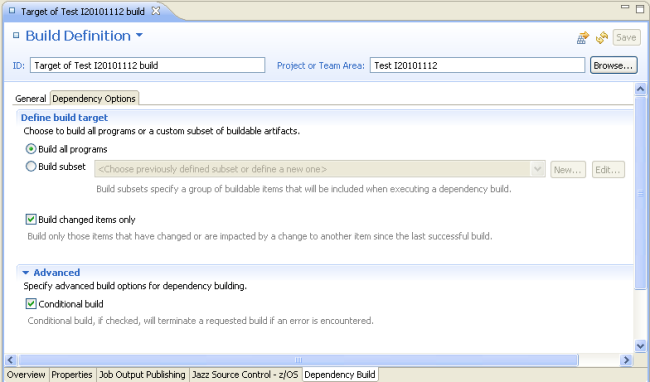Click the Advanced section title
This screenshot has width=650, height=382.
pyautogui.click(x=57, y=273)
